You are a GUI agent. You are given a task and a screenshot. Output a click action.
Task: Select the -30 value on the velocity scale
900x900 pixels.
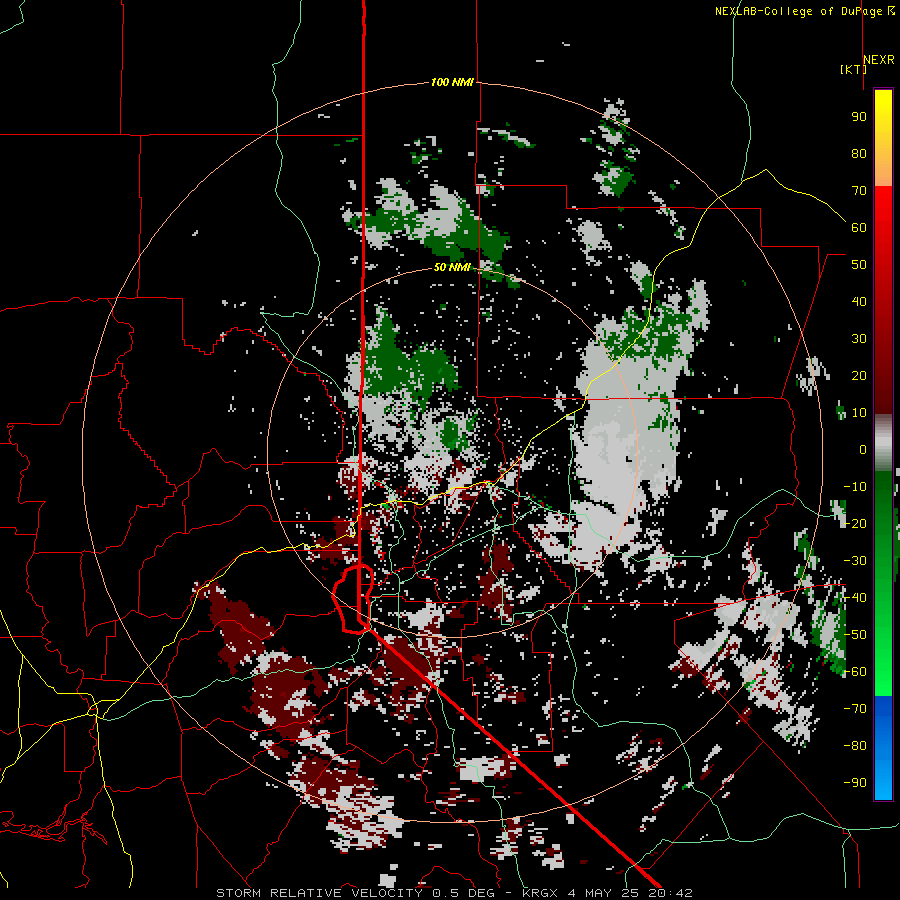coord(855,561)
